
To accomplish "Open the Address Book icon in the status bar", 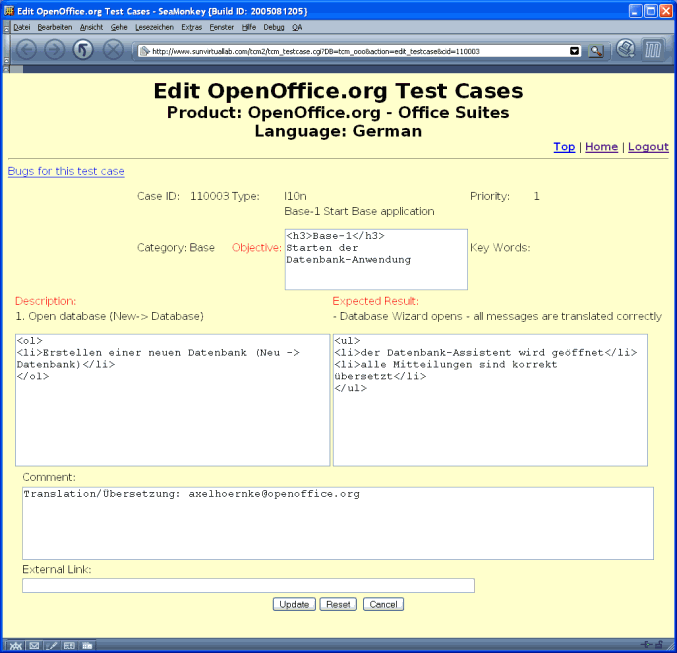I will (x=70, y=645).
